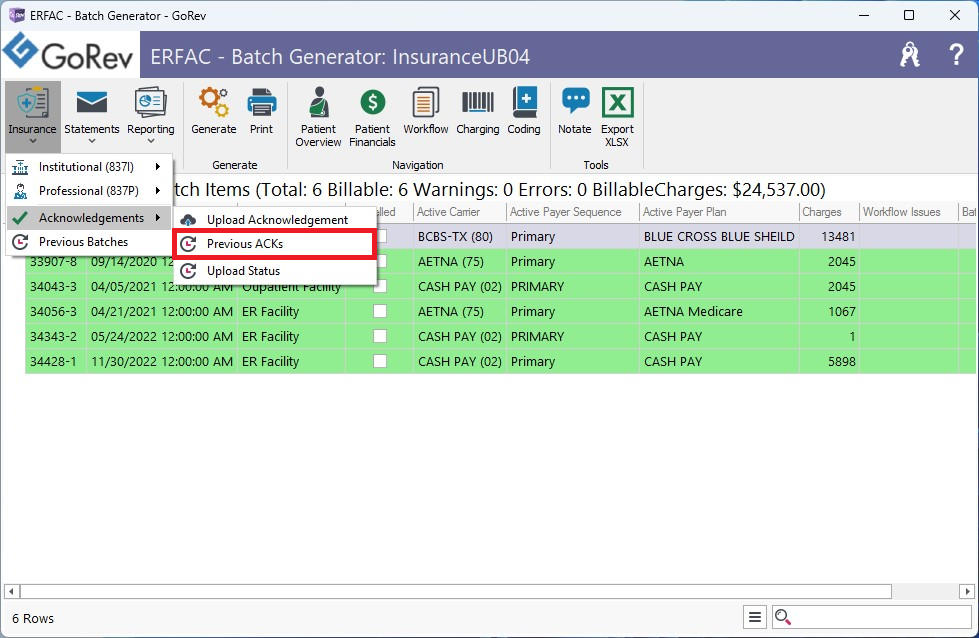Open the Statements envelope icon
The height and width of the screenshot is (638, 979).
[91, 102]
